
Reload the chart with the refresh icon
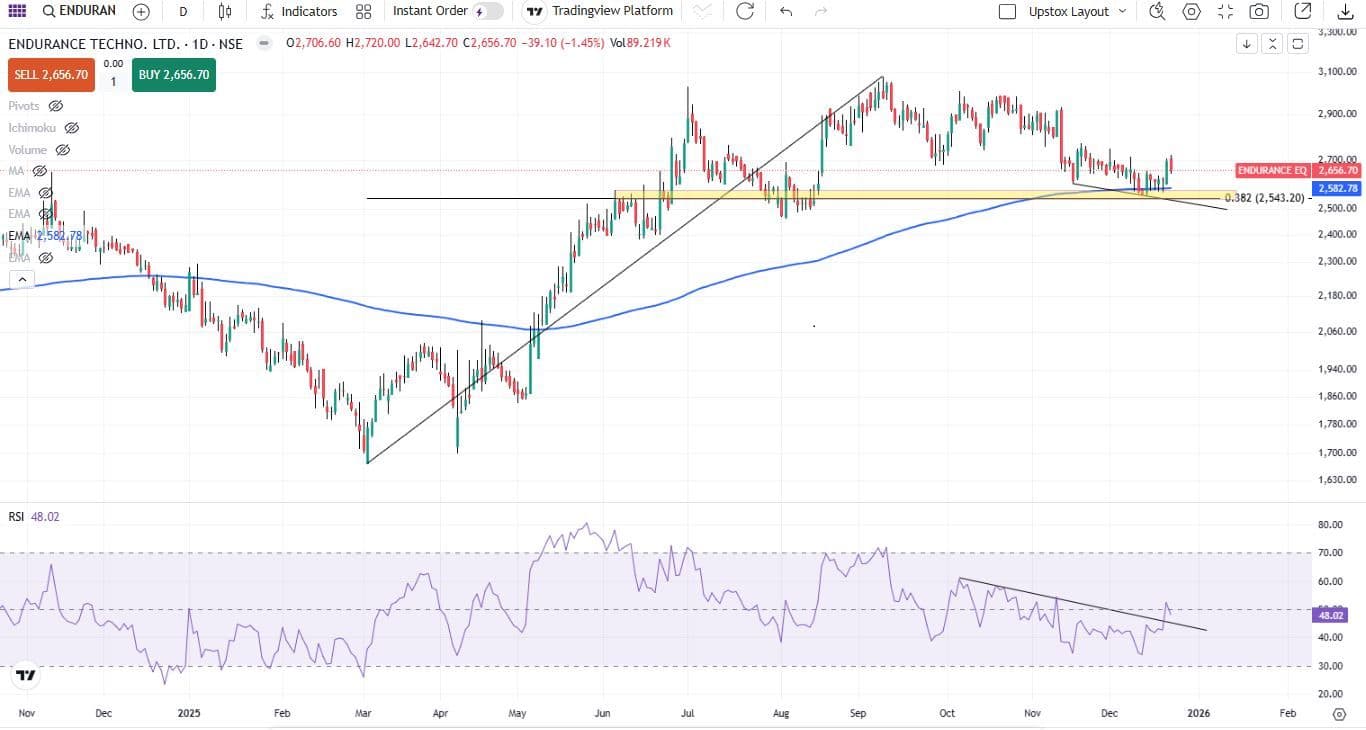pyautogui.click(x=745, y=11)
